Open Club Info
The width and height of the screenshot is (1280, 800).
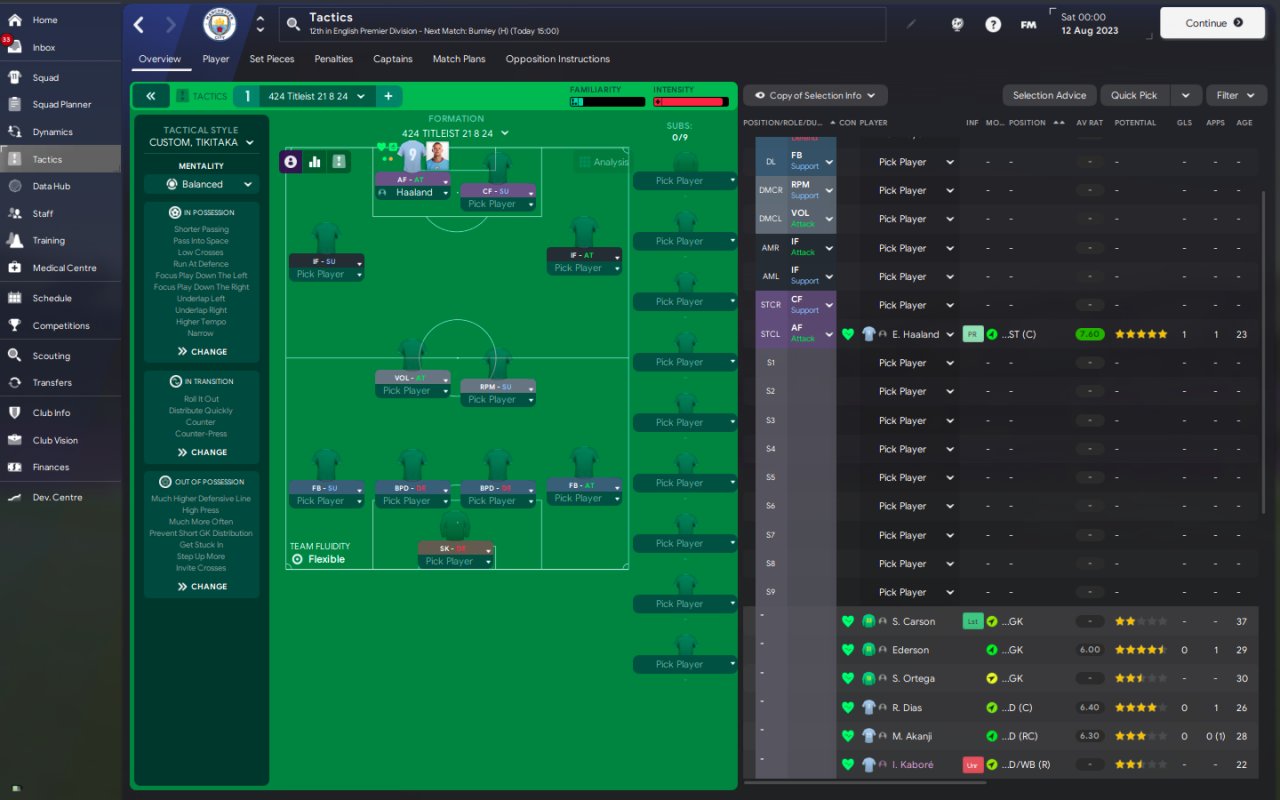(51, 413)
